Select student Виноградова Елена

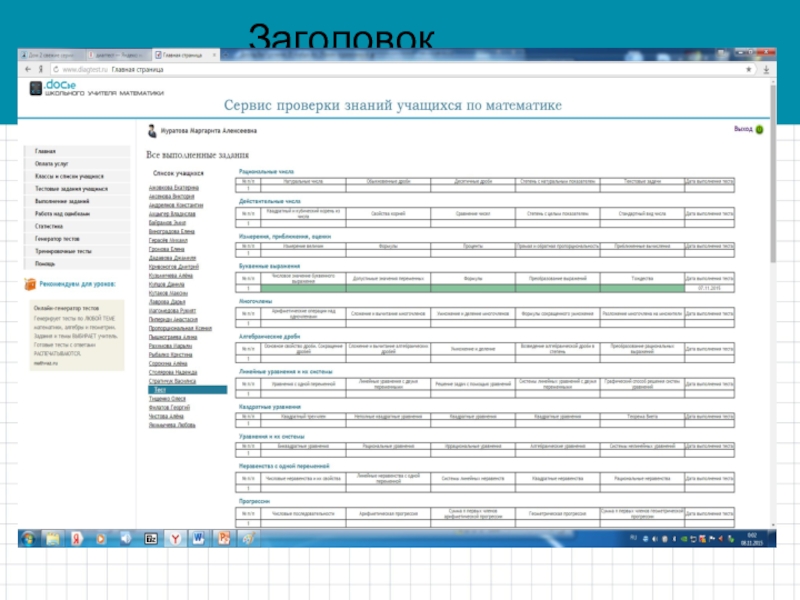[171, 232]
